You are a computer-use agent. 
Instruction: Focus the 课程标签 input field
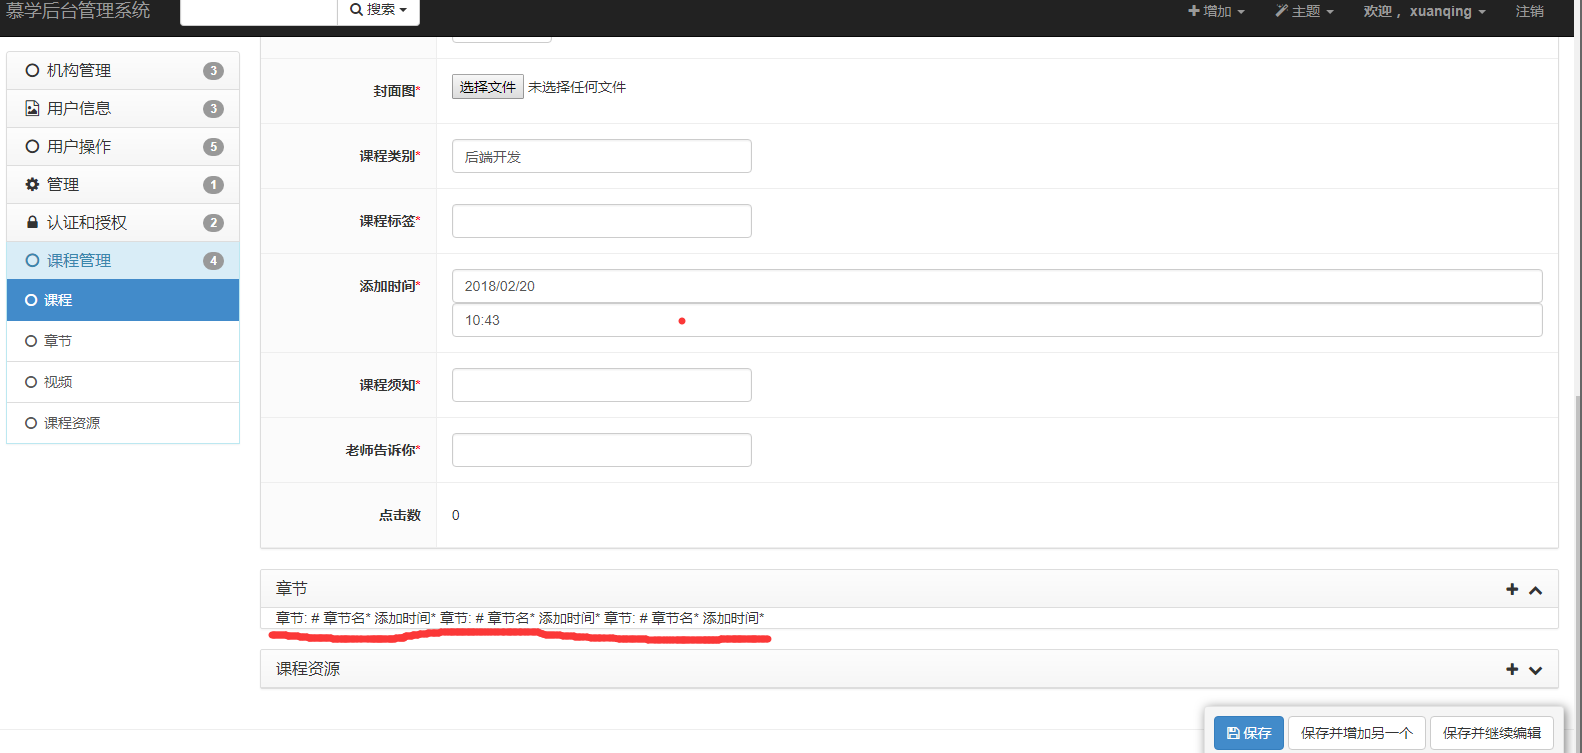tap(602, 221)
